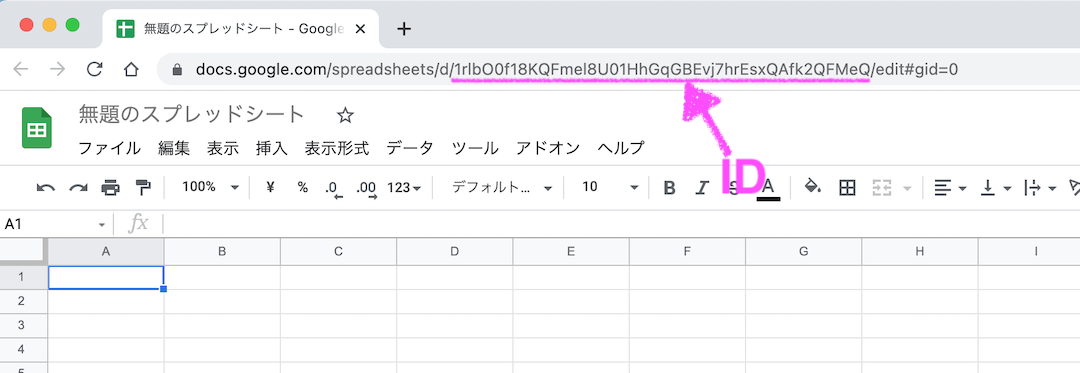This screenshot has width=1080, height=373.
Task: Open the ファイル menu
Action: coord(110,148)
